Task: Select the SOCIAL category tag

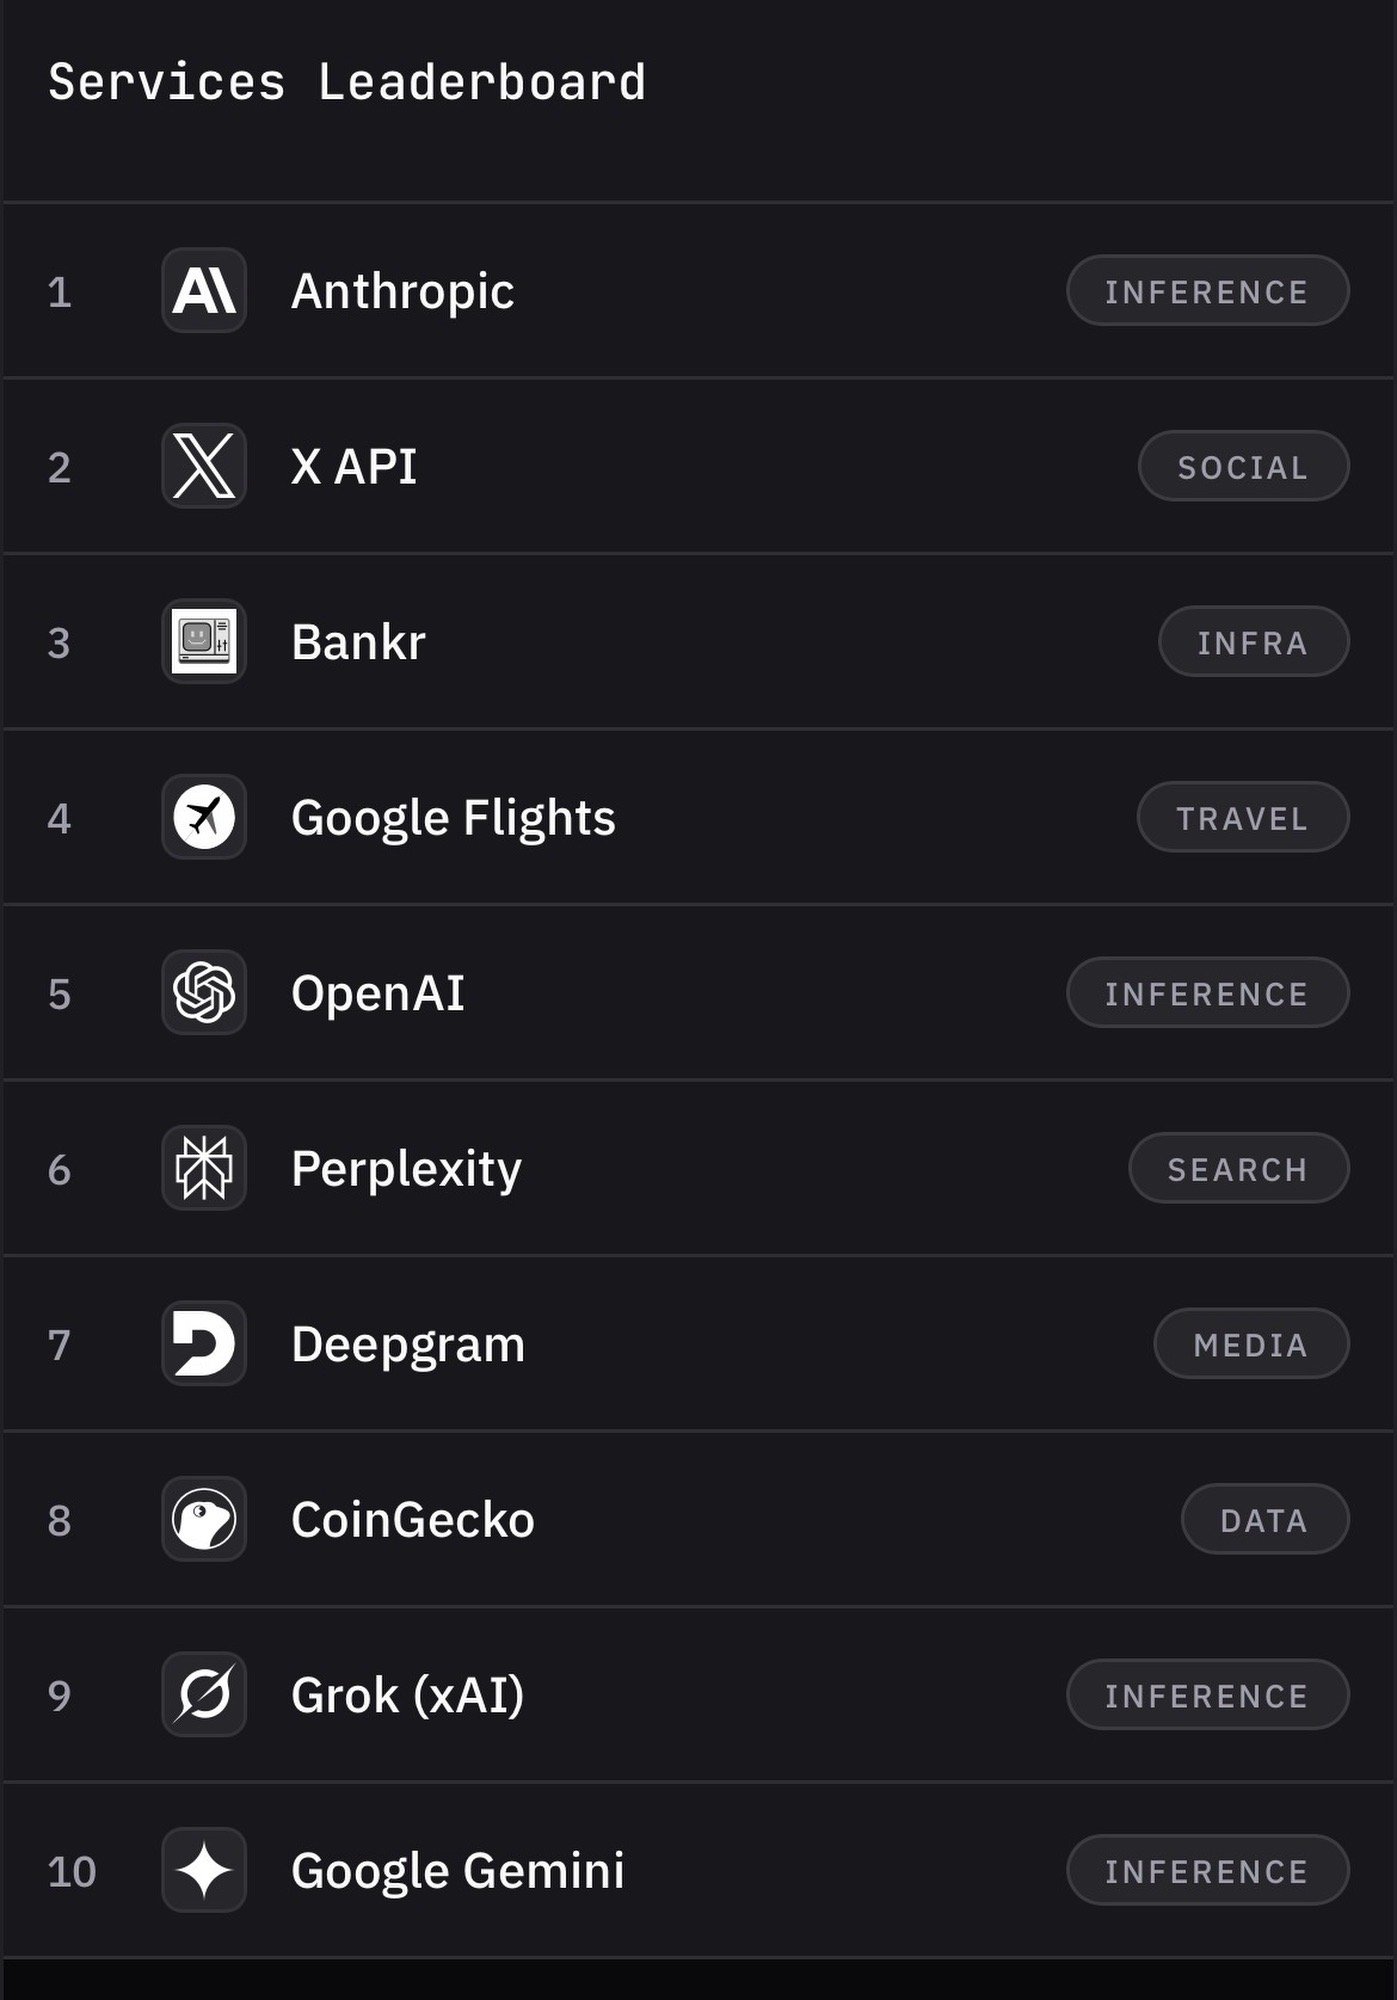Action: click(1243, 467)
